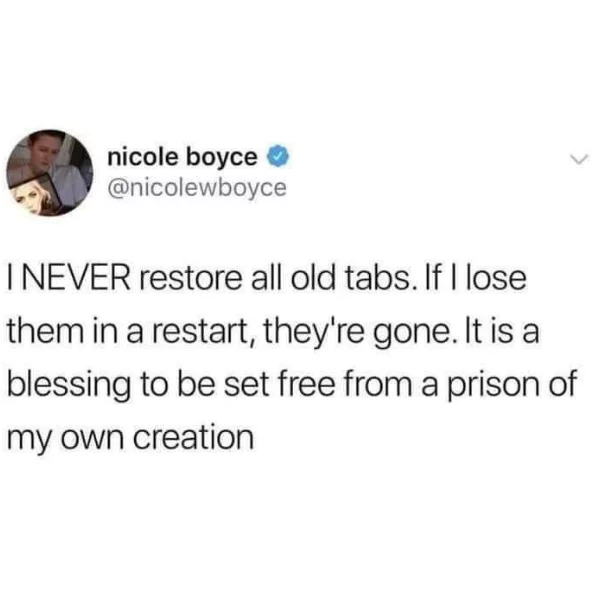Visit the @nicolewboyce handle link
This screenshot has width=600, height=600.
click(x=197, y=188)
